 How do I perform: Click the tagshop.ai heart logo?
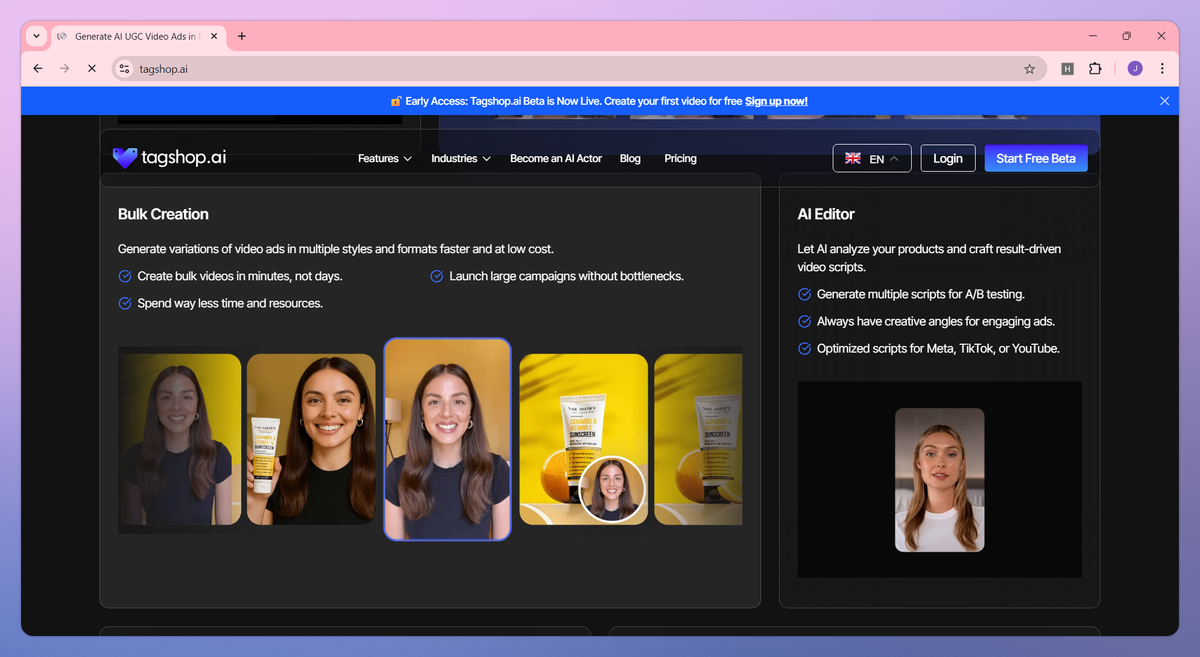click(125, 158)
